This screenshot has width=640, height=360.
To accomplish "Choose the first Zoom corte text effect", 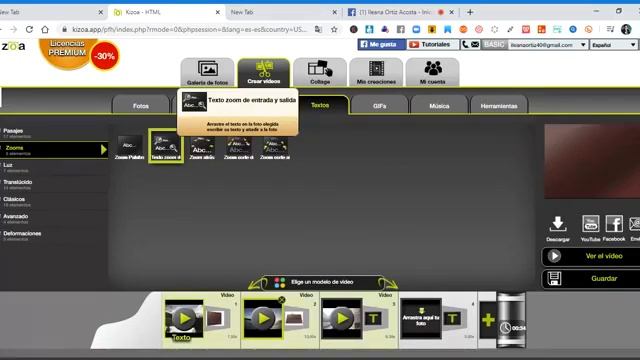I will (x=239, y=148).
